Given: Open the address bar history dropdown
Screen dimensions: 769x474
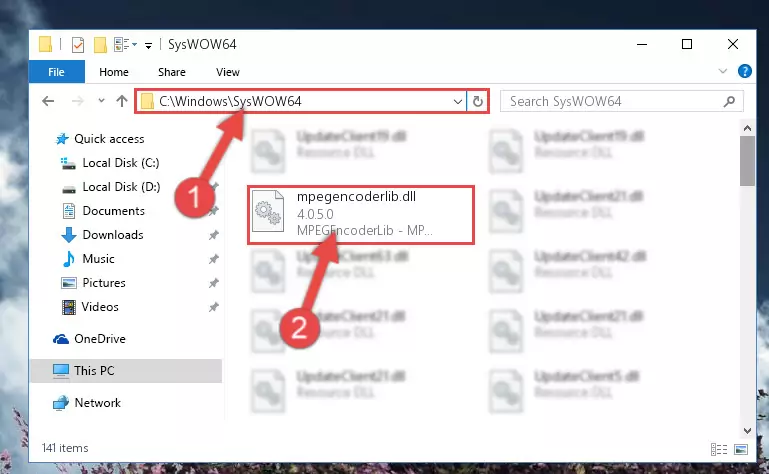Looking at the screenshot, I should point(458,102).
